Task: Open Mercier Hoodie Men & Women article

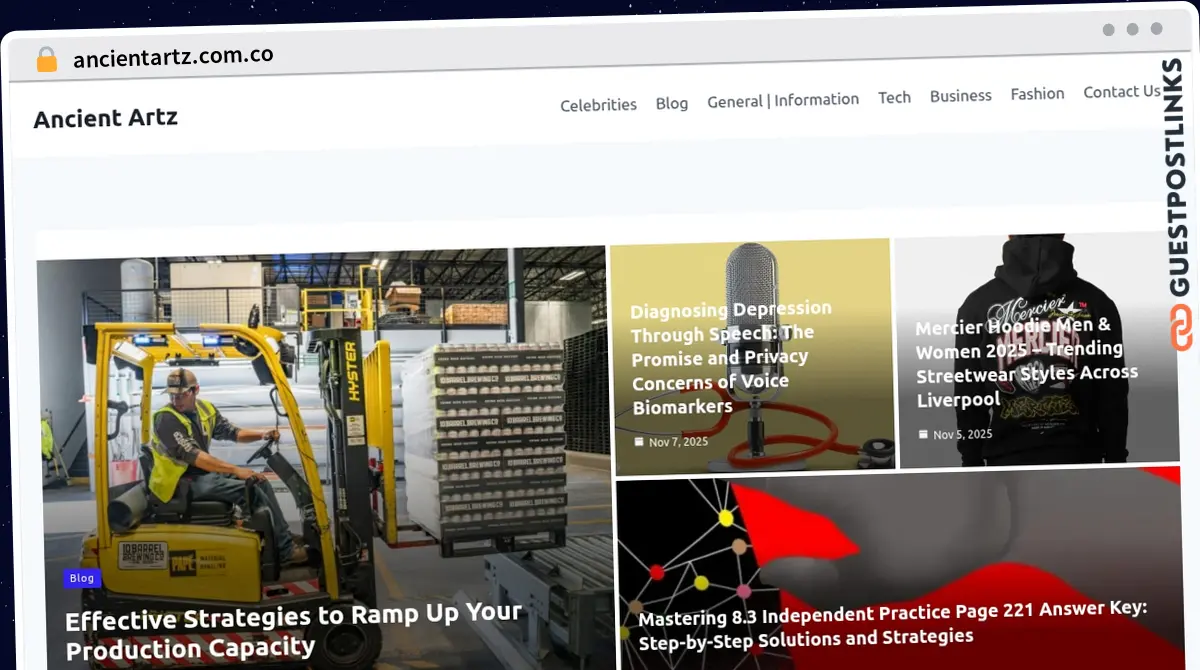Action: [x=1026, y=362]
